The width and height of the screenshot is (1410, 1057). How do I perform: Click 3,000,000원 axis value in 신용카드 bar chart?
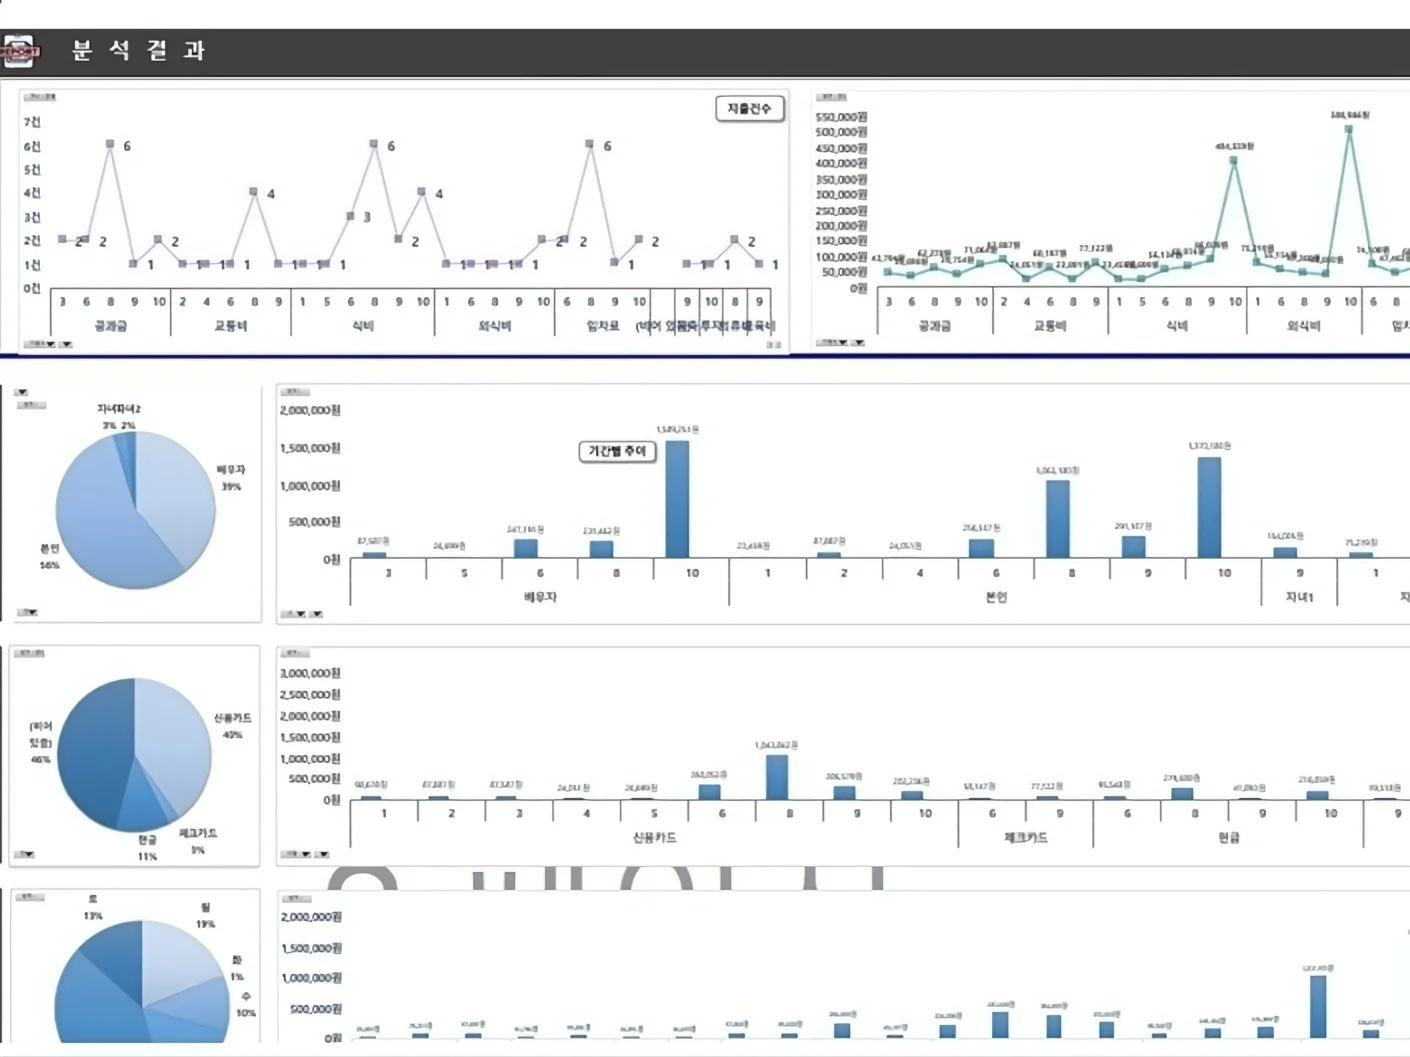click(310, 673)
